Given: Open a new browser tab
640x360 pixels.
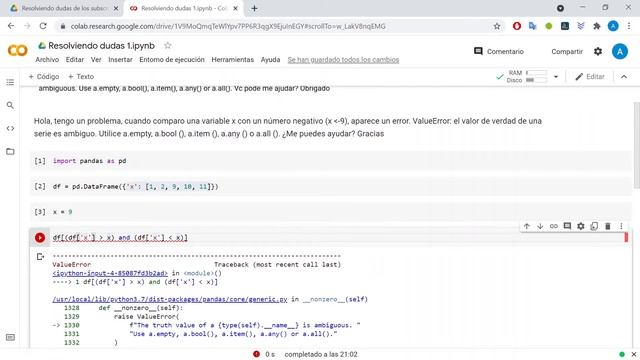Looking at the screenshot, I should pyautogui.click(x=254, y=8).
